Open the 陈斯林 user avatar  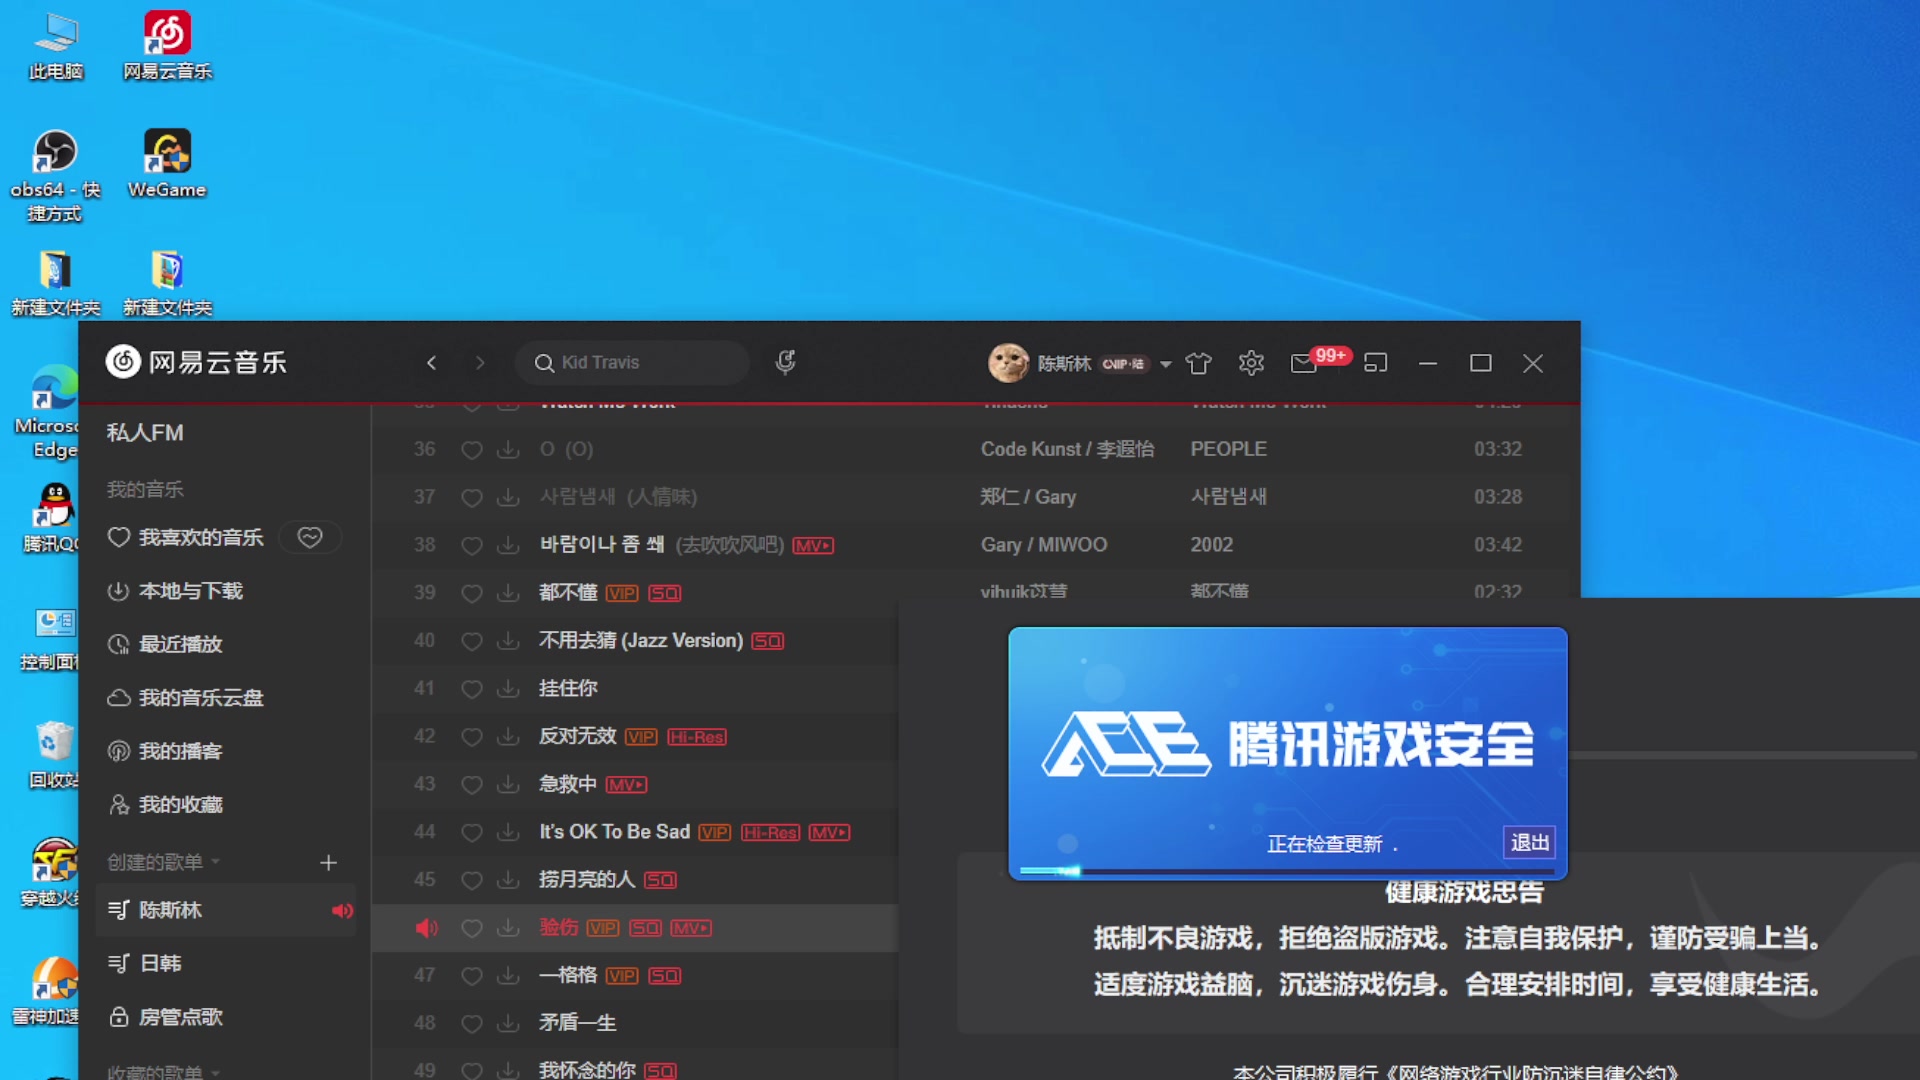click(1008, 363)
